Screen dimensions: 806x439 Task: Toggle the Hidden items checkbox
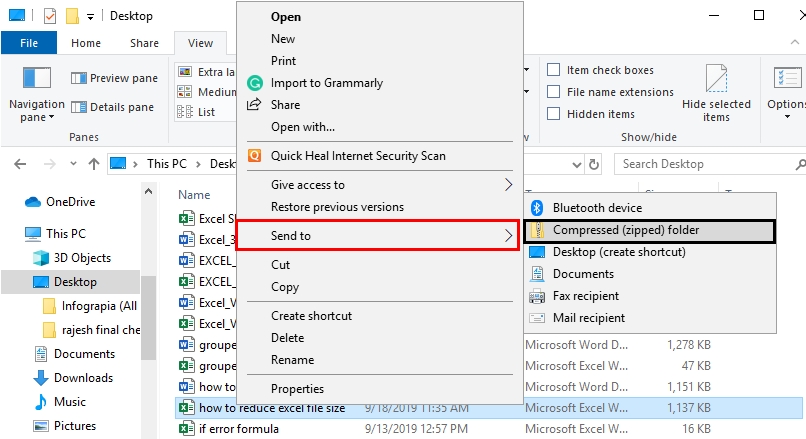click(553, 114)
